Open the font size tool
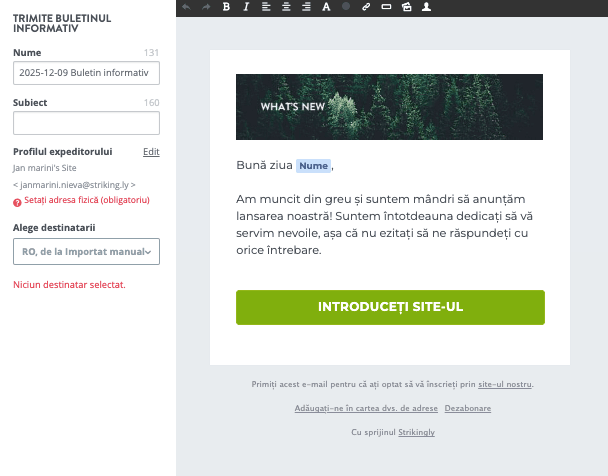 click(x=326, y=7)
